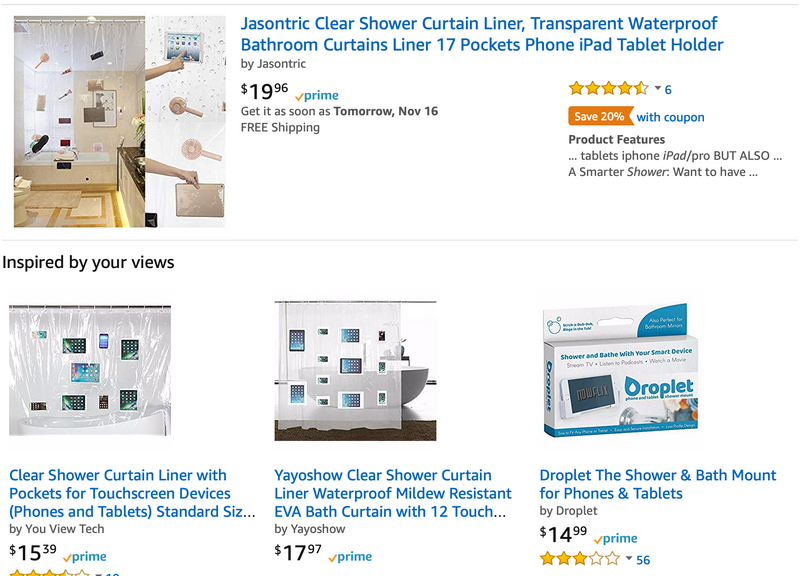Click the orange Save 20% coupon badge

[x=600, y=117]
